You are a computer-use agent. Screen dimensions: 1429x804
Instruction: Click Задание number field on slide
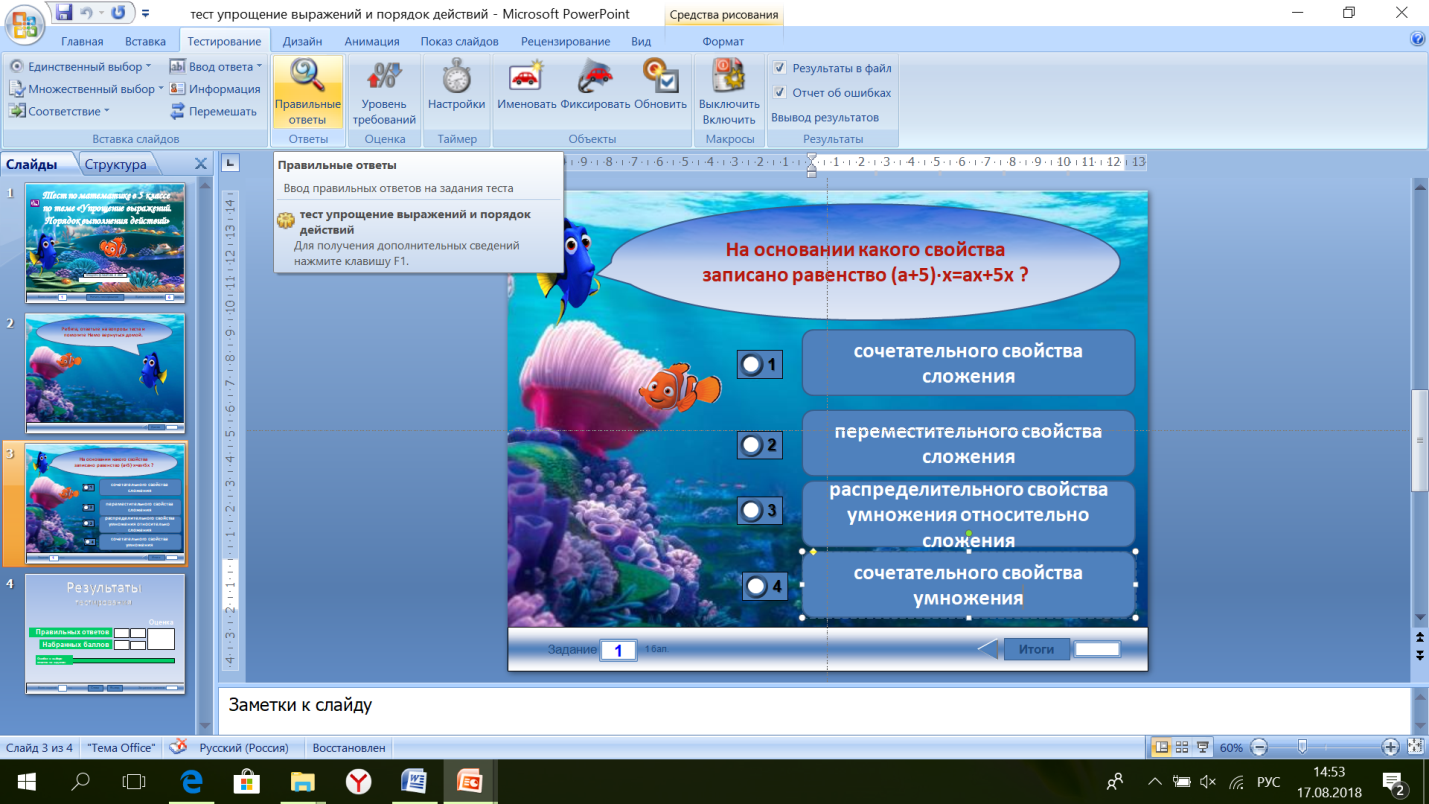point(618,650)
